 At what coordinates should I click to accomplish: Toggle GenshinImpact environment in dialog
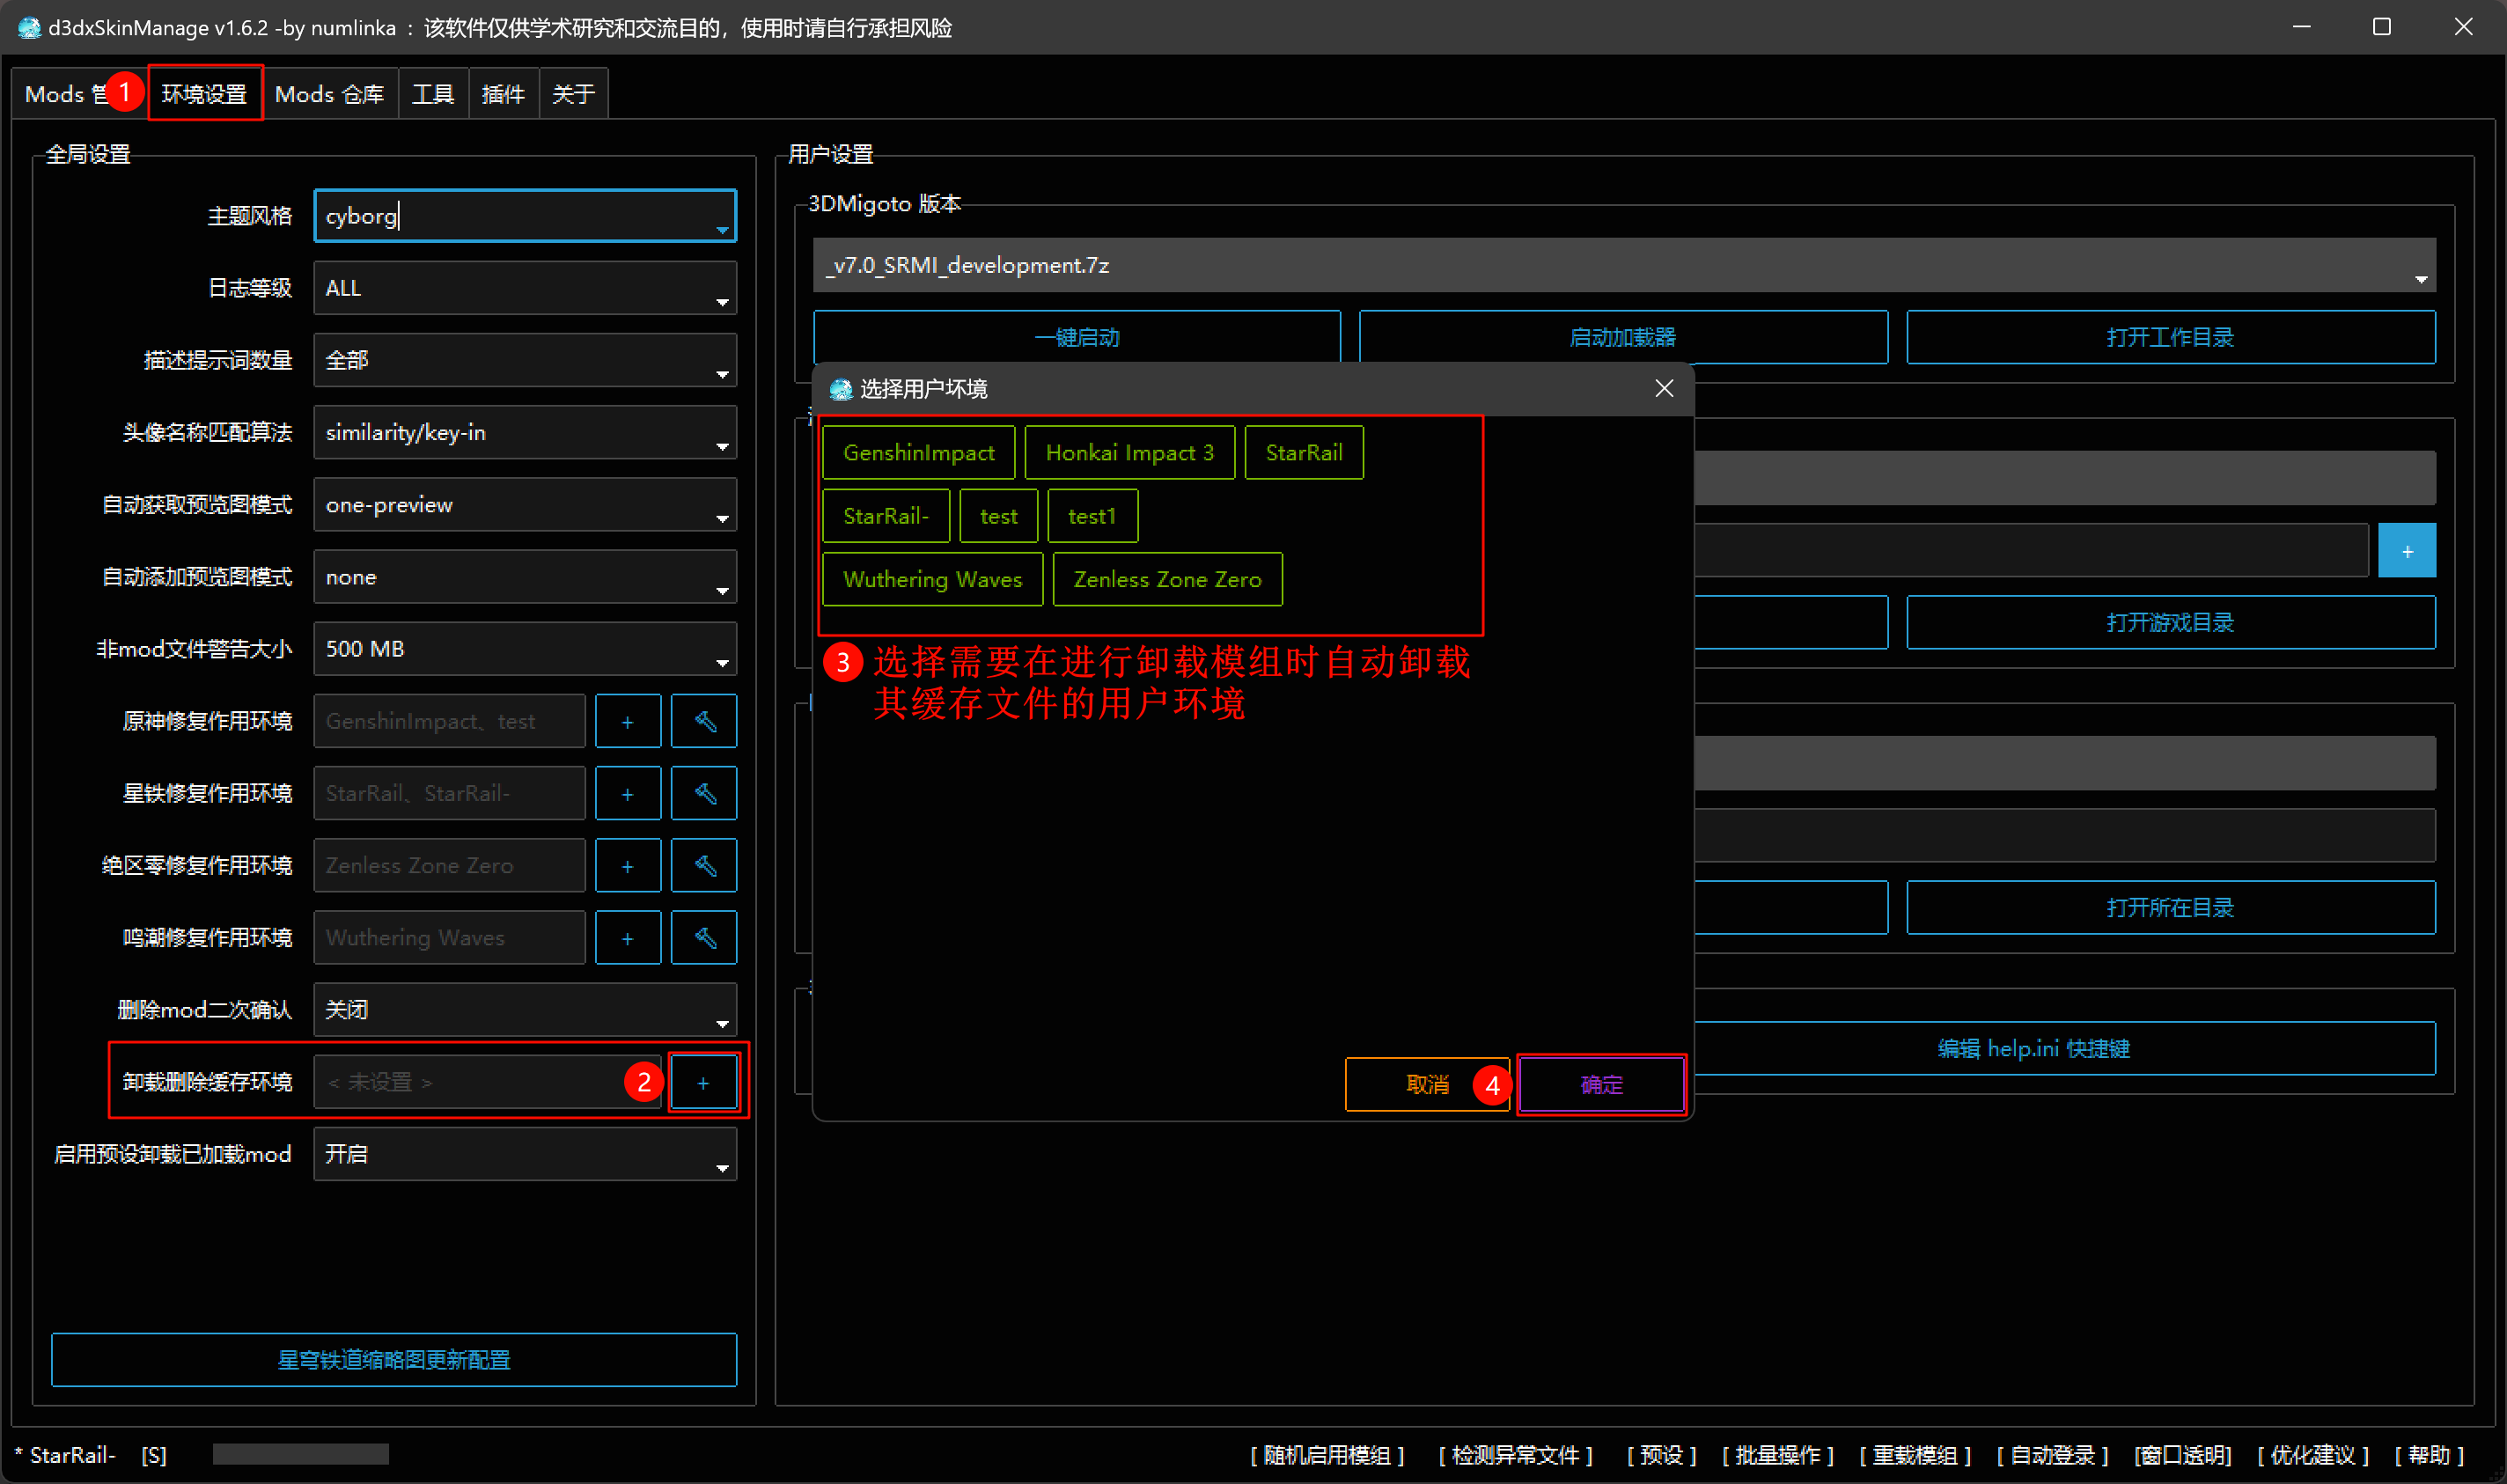point(918,452)
